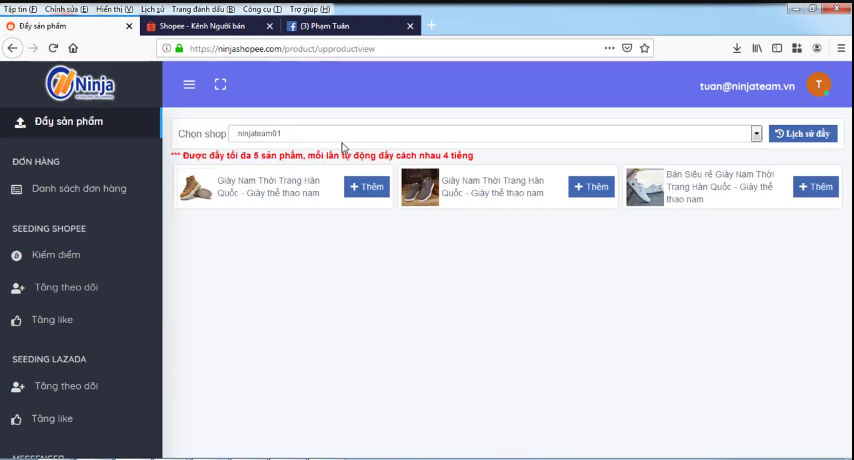
Task: Click the tuan@ninjateam.vn account email
Action: (747, 86)
